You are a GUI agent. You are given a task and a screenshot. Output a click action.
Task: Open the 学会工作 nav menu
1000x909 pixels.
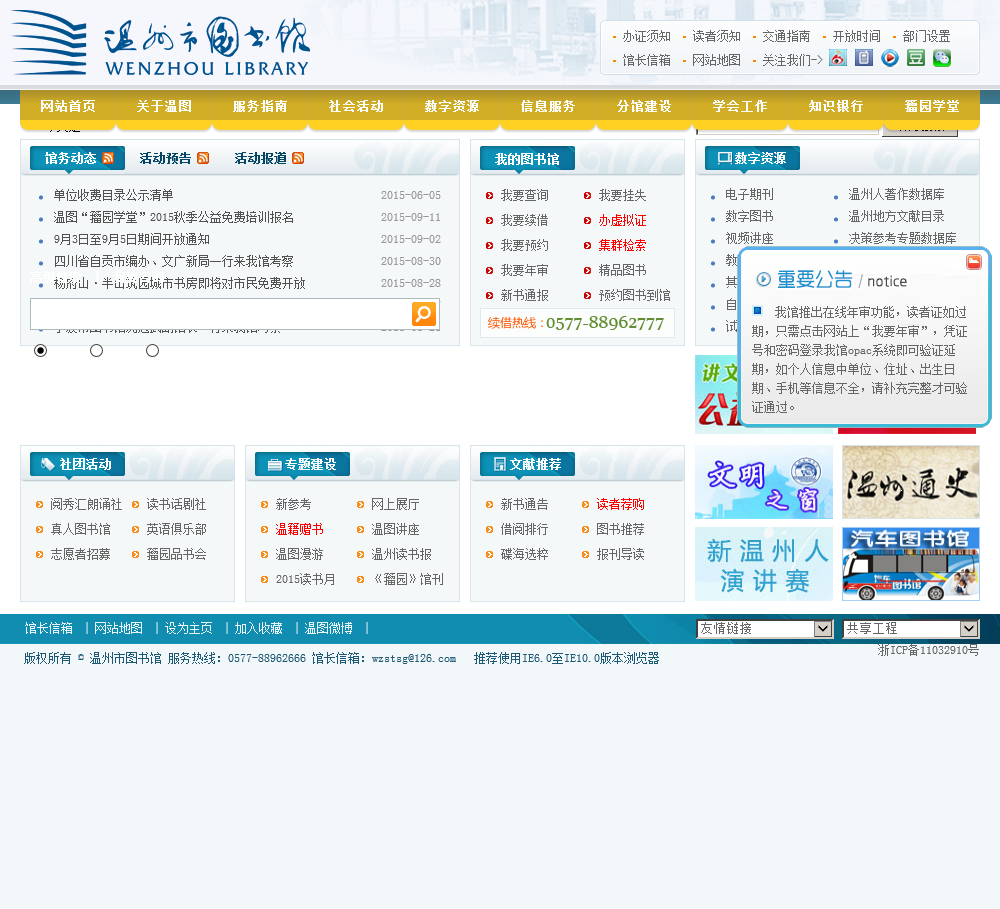(x=740, y=107)
